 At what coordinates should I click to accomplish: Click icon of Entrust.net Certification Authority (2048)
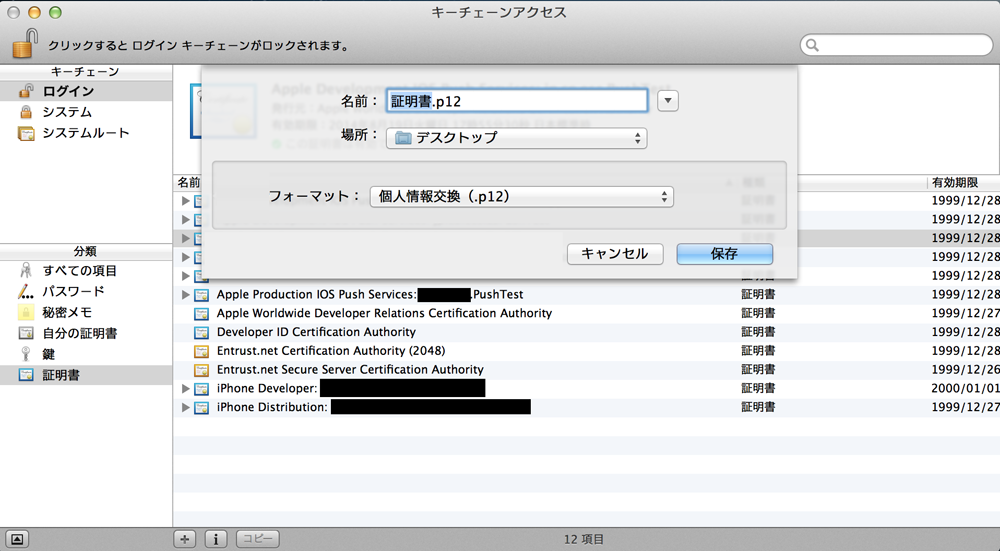pos(202,351)
